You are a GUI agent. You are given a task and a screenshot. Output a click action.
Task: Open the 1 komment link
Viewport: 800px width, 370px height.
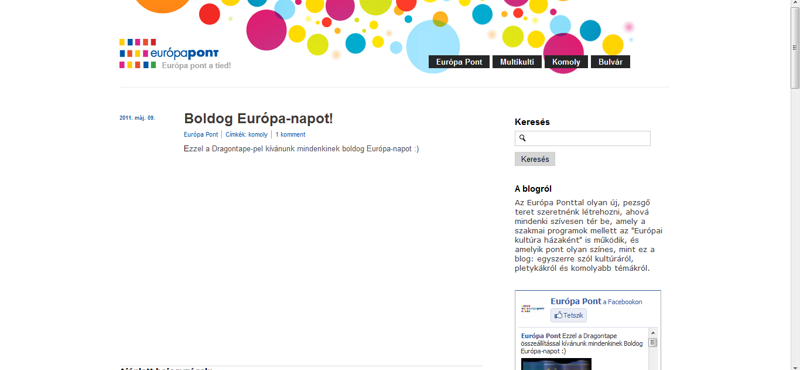click(290, 135)
